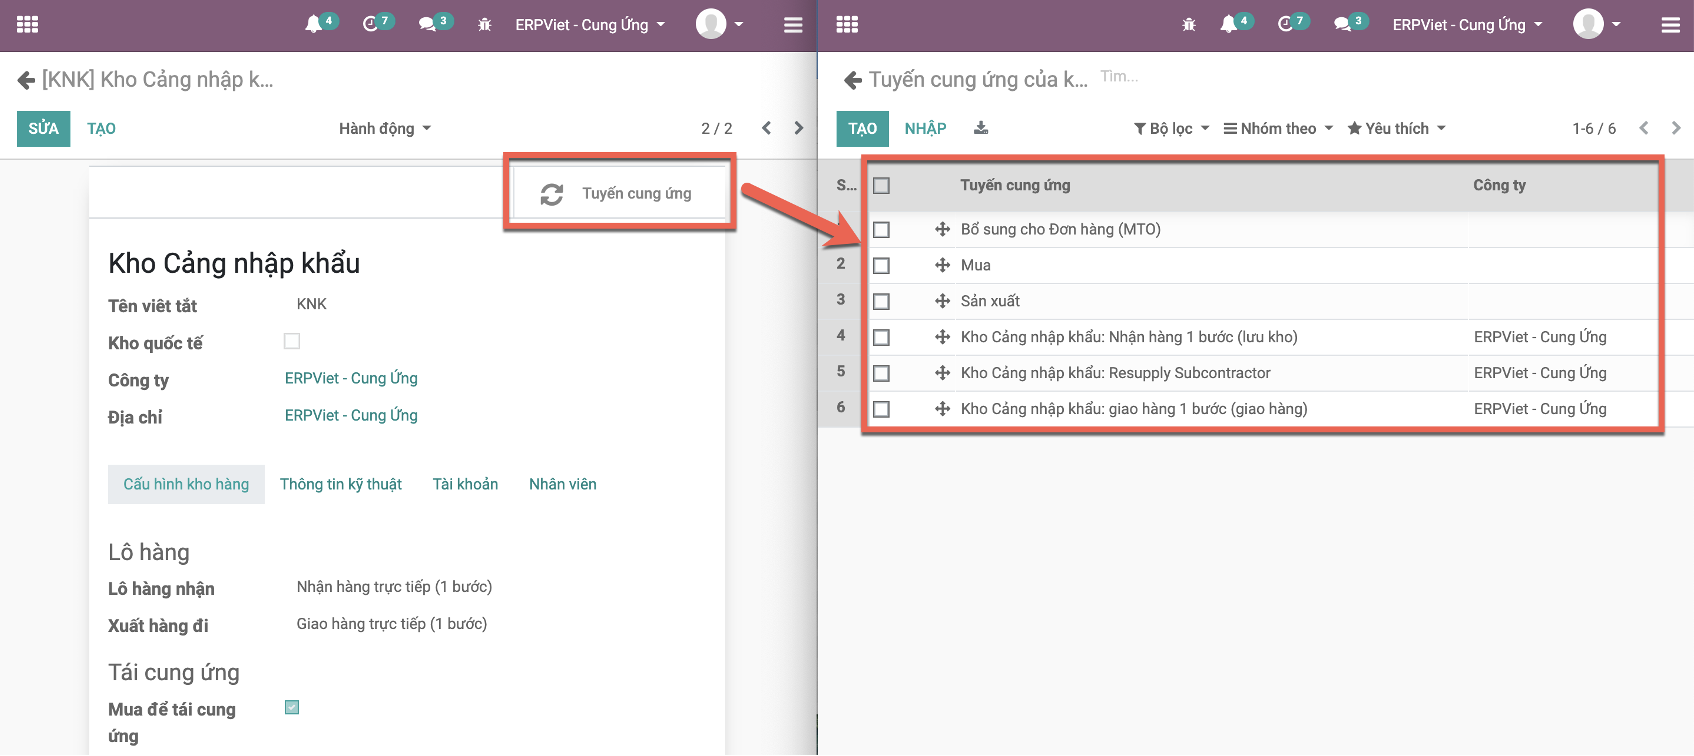Click the download export icon beside NHẬP

[x=981, y=128]
